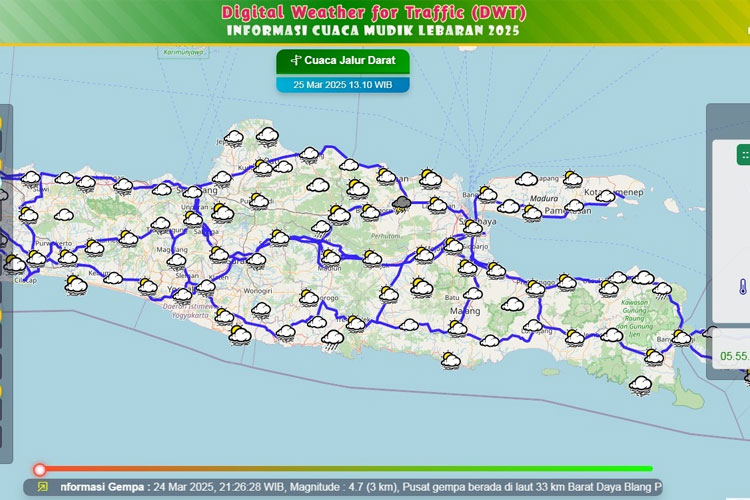This screenshot has width=750, height=500.
Task: Click the 05.55 time in the right panel
Action: pyautogui.click(x=735, y=356)
